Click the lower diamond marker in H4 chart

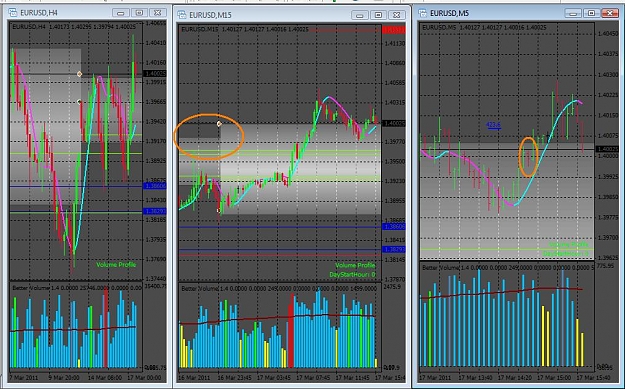pos(79,102)
